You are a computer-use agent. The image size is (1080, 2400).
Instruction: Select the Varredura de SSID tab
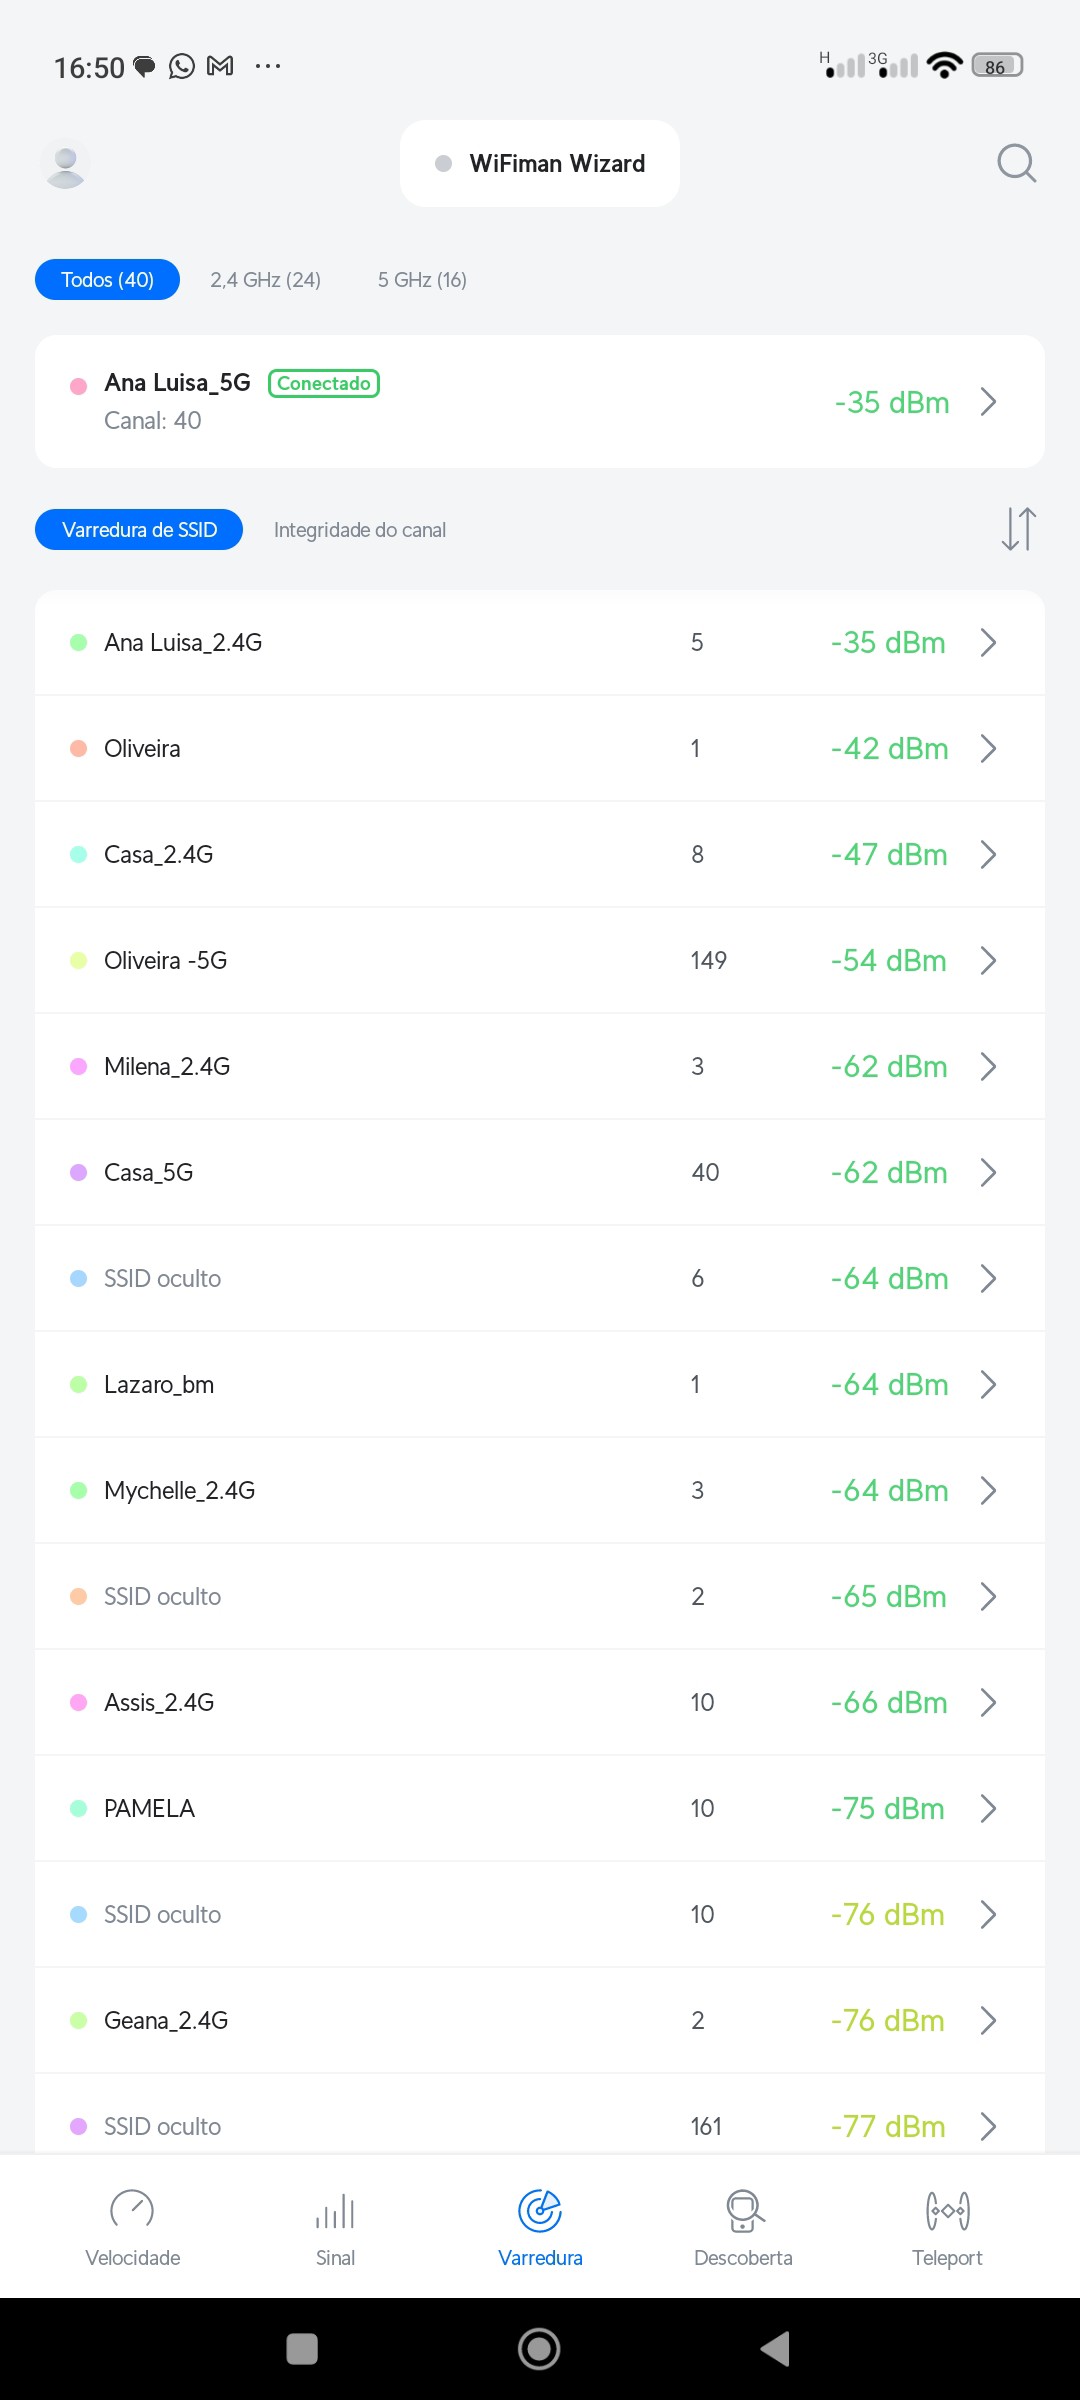pyautogui.click(x=139, y=530)
